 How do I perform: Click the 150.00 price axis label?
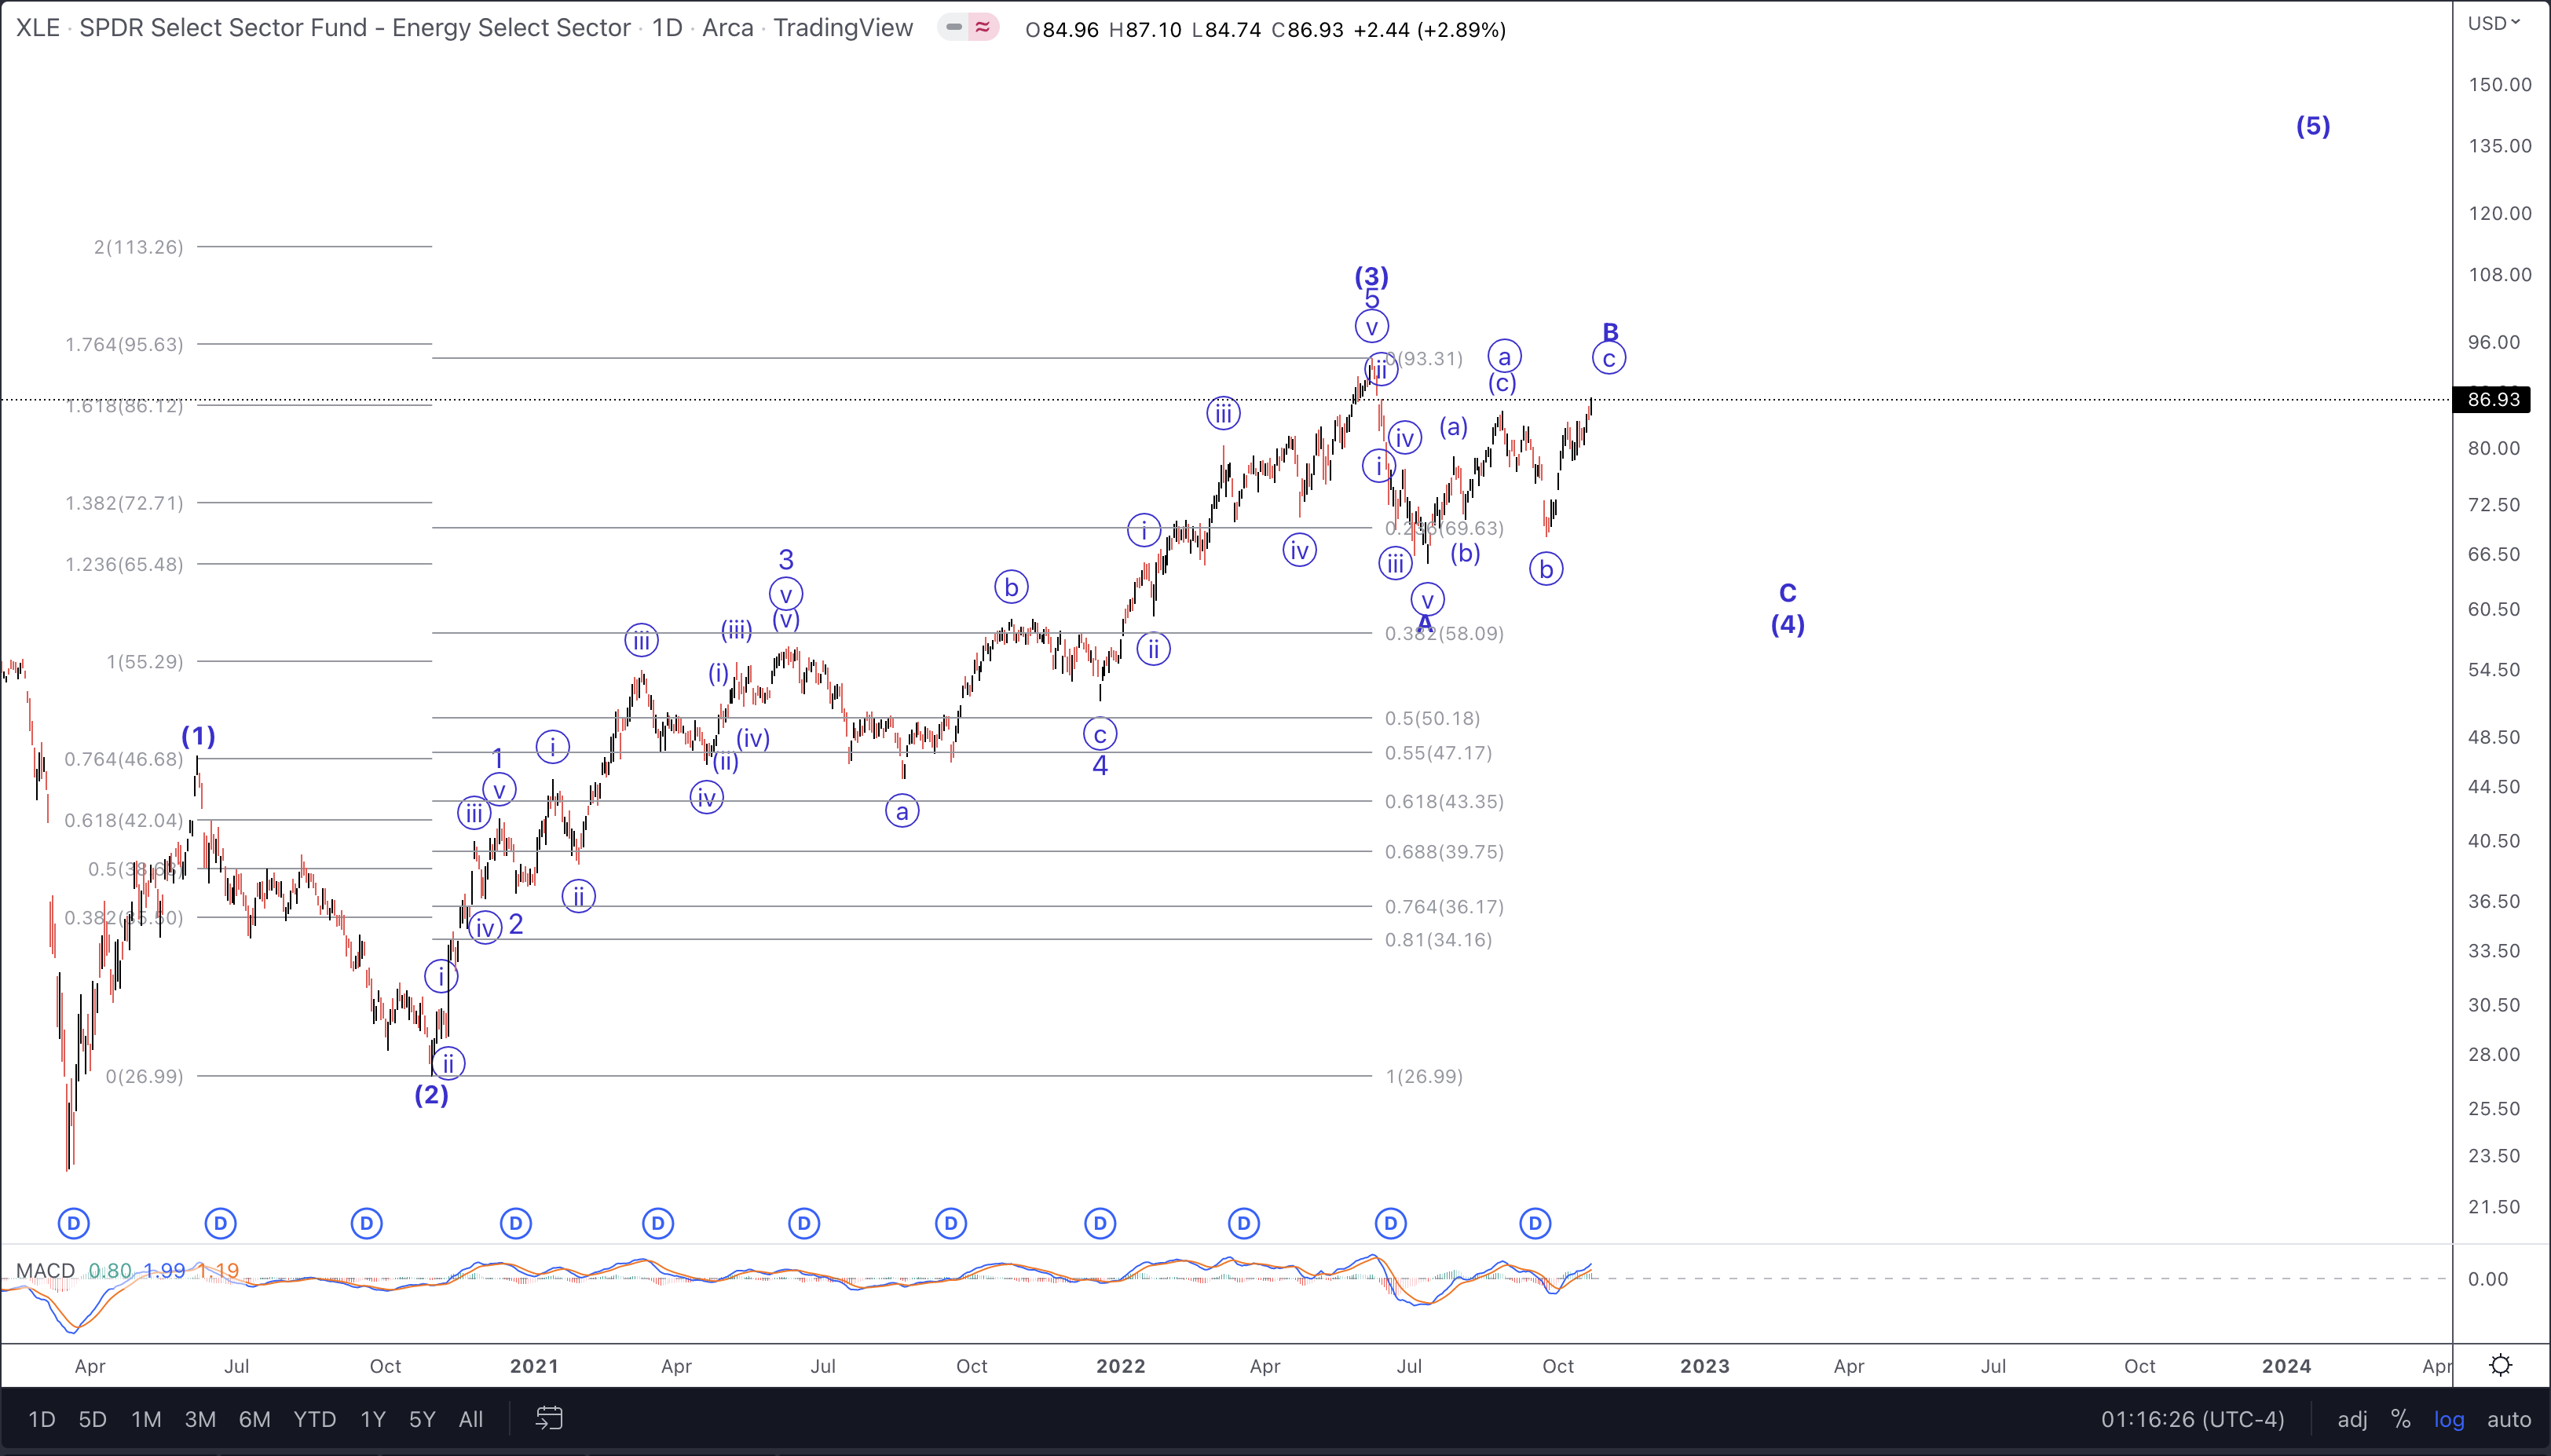pyautogui.click(x=2499, y=85)
